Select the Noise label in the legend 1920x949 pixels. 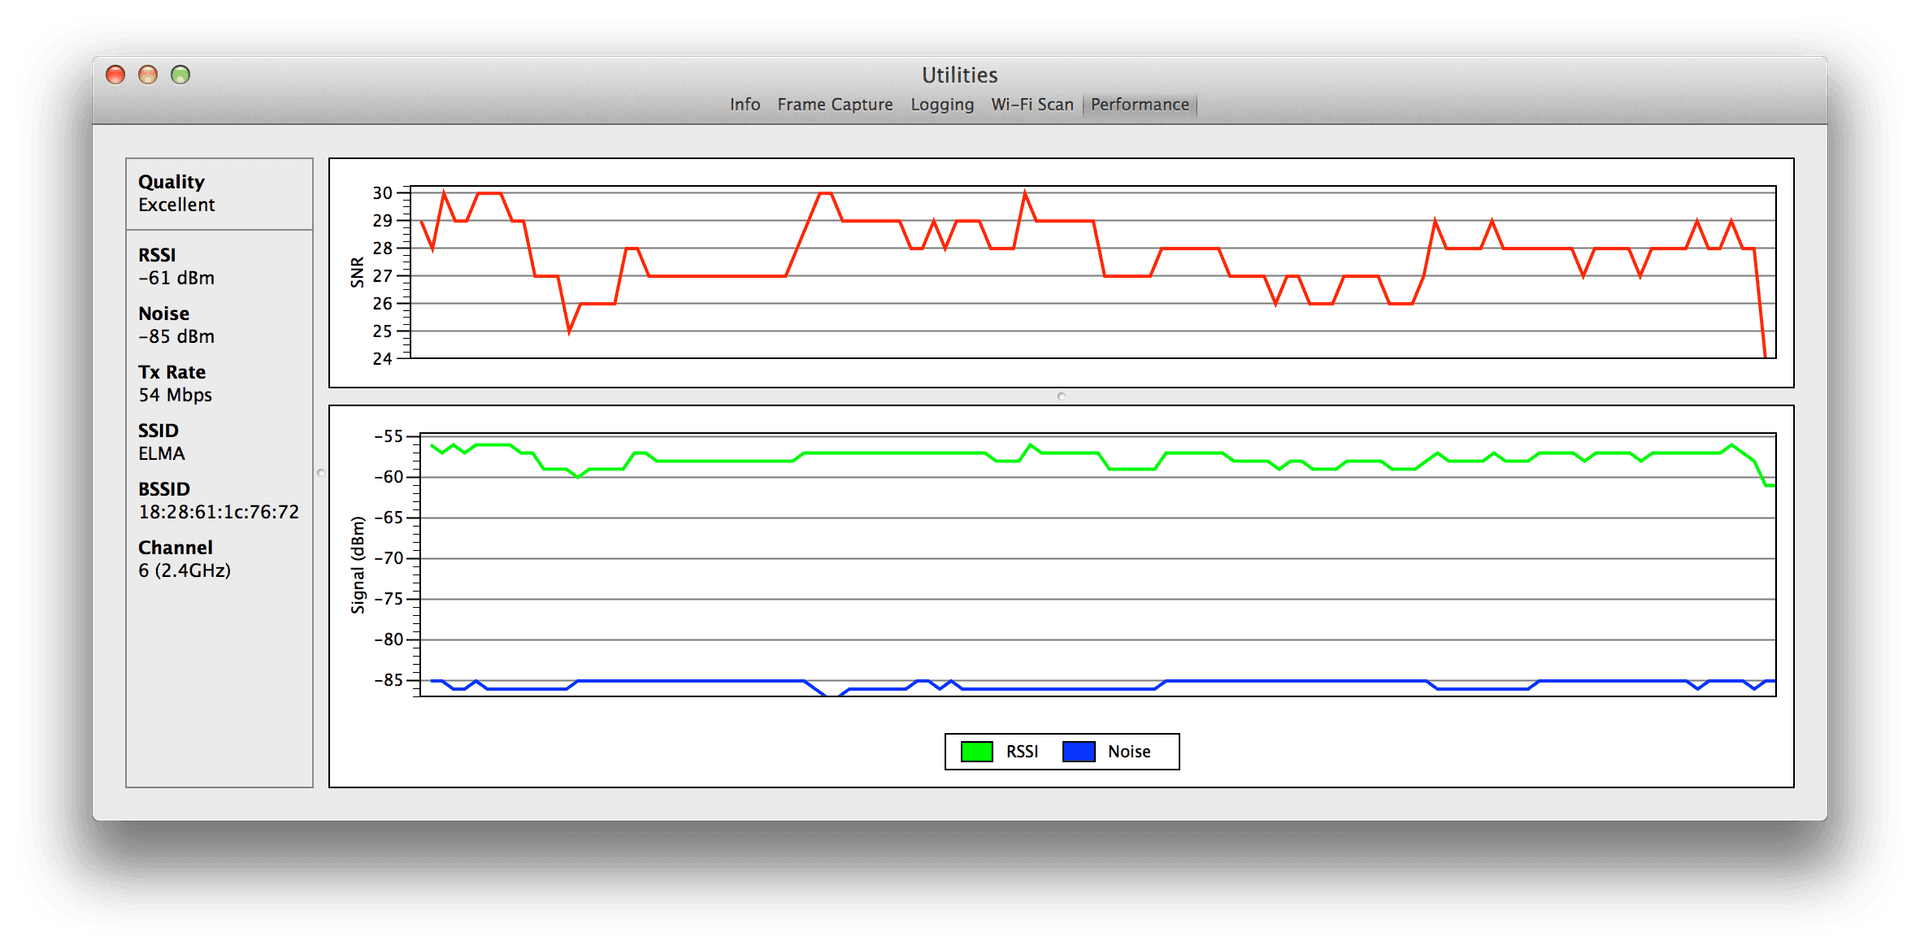(1130, 751)
